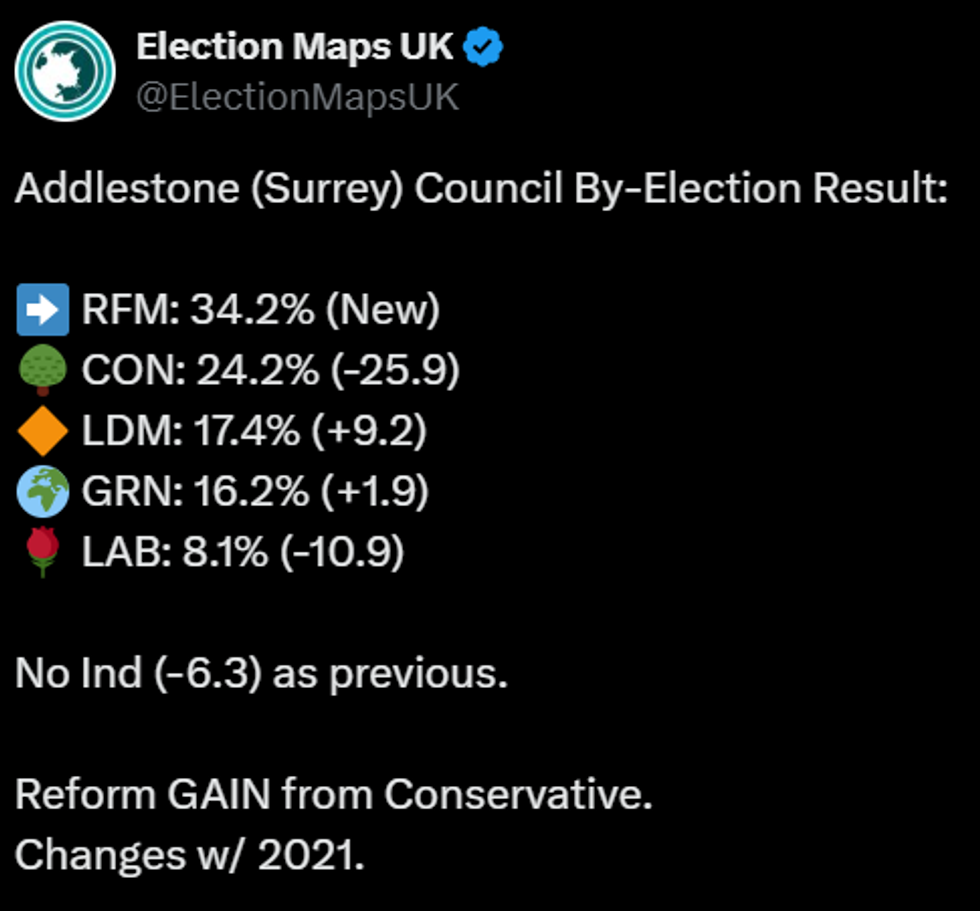
Task: Click the "(New)" label on RFM line
Action: coord(382,311)
